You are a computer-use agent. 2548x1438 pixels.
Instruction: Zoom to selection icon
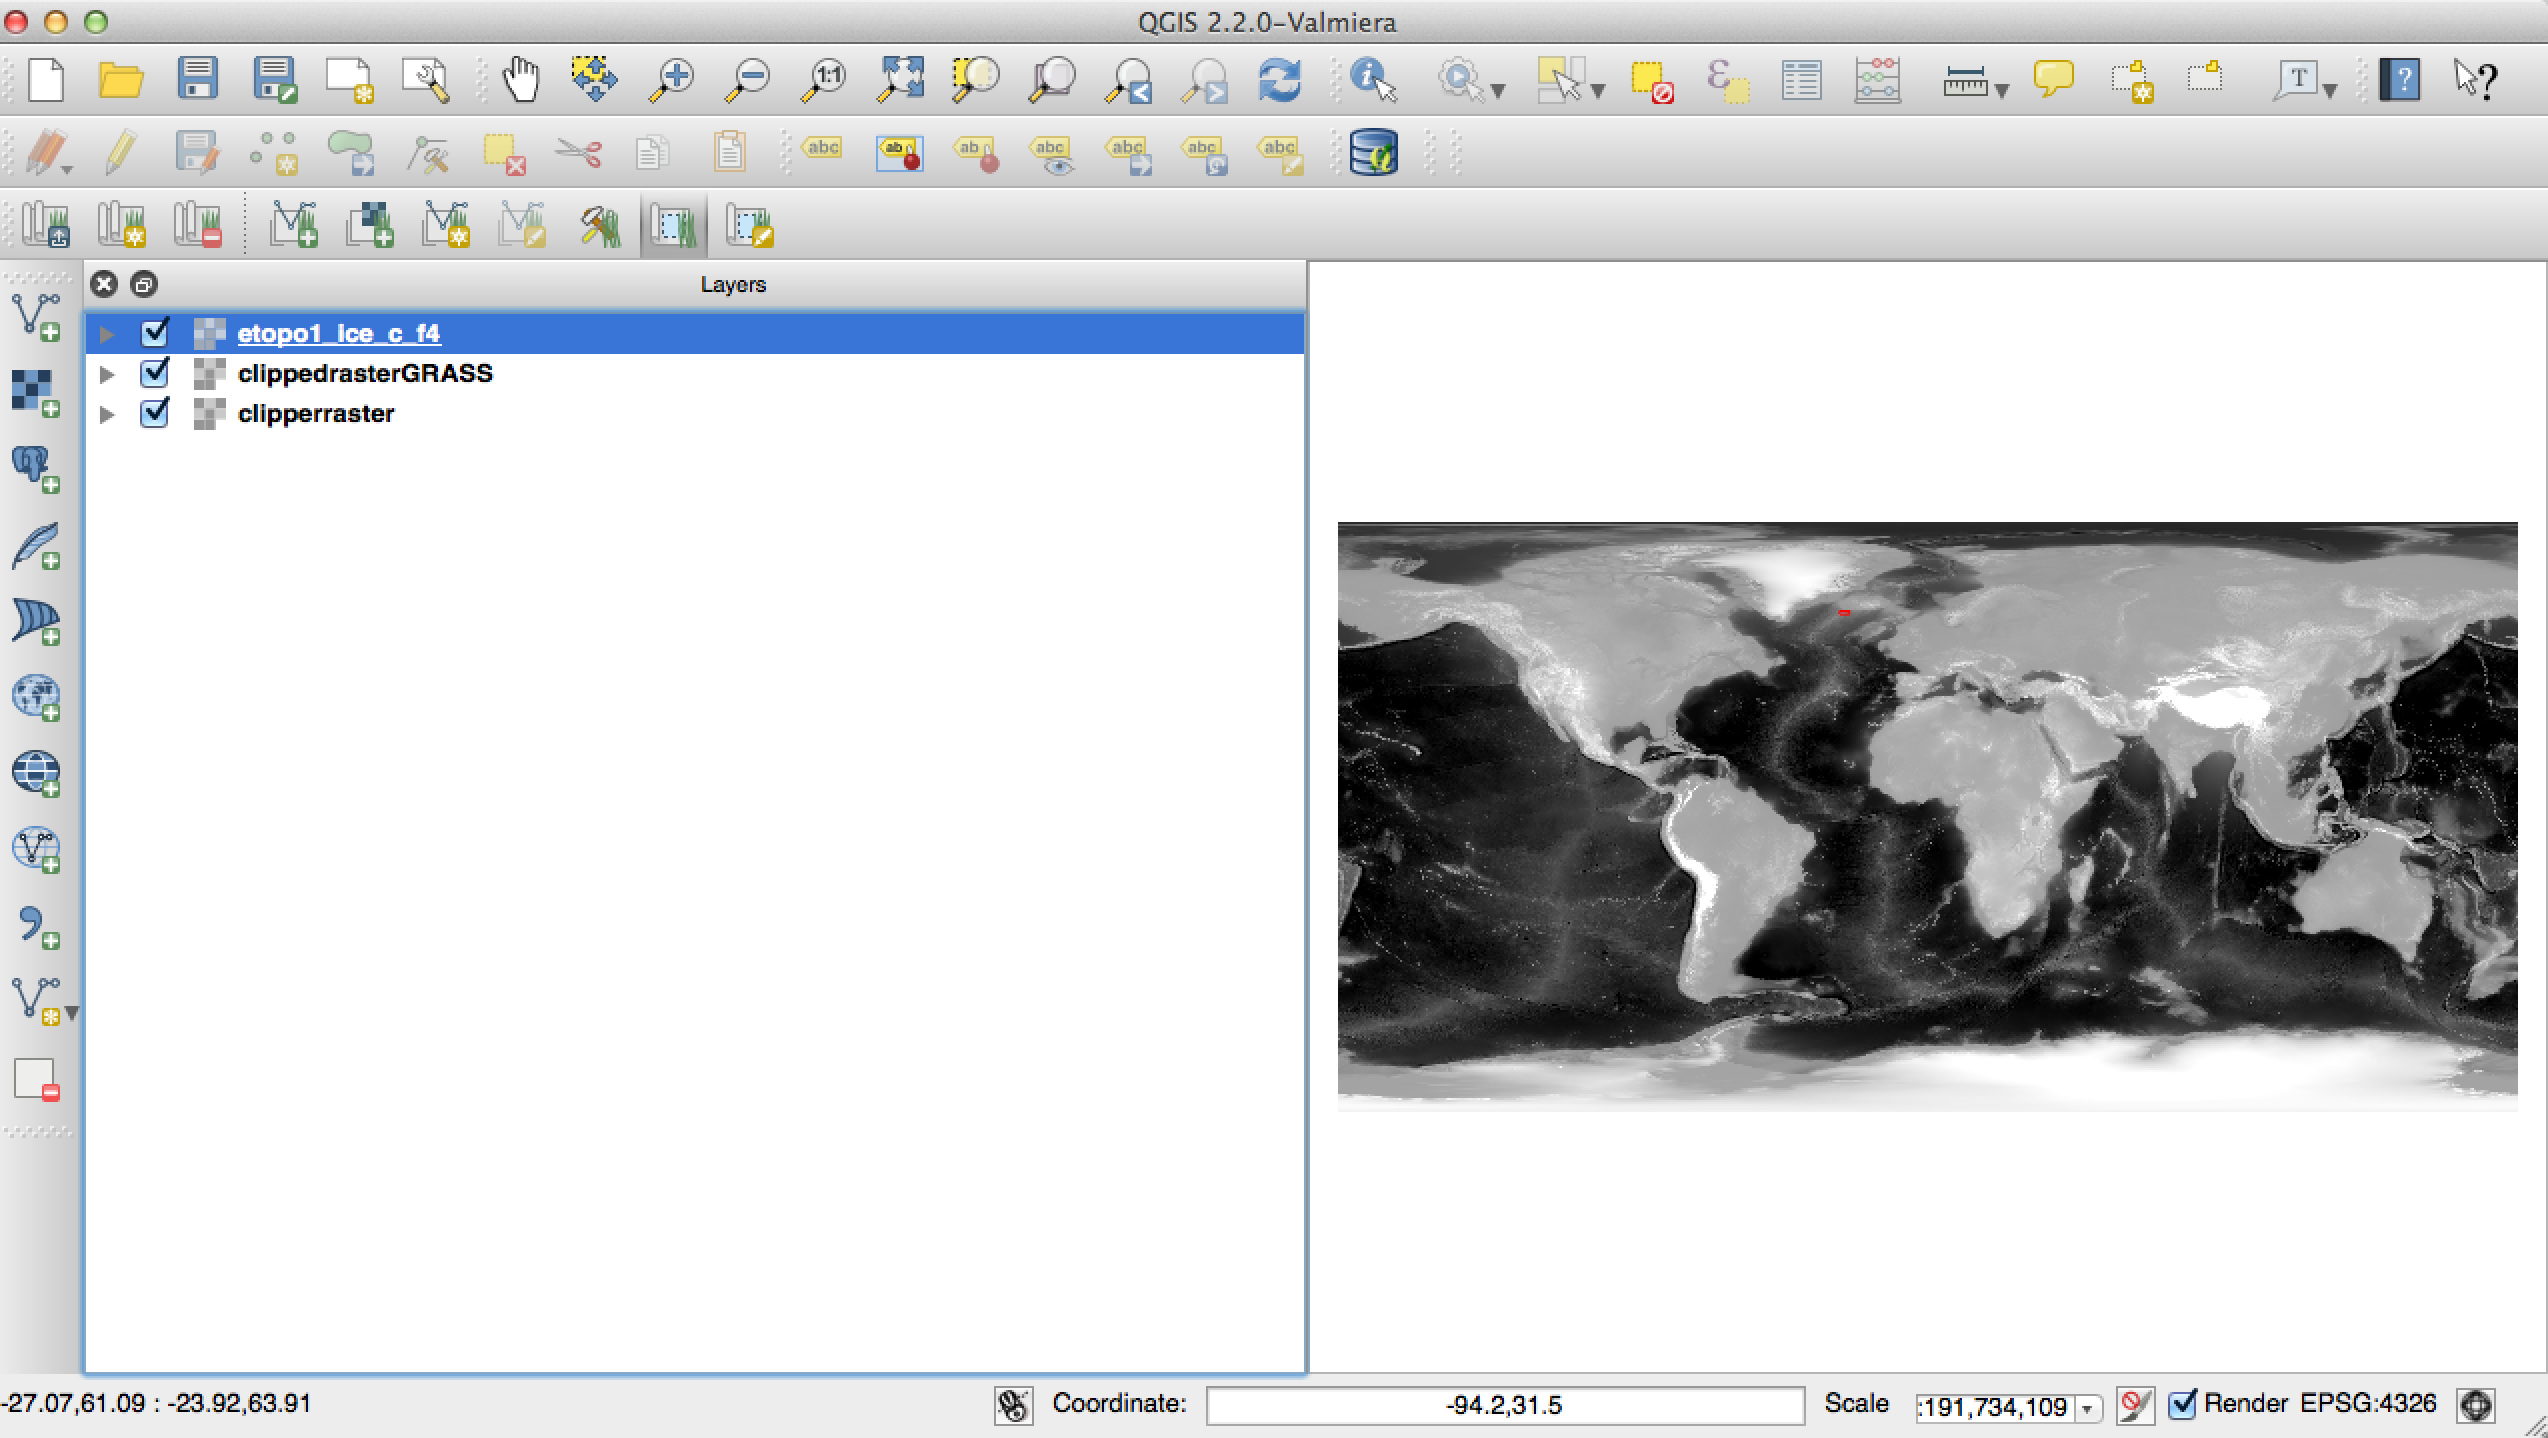pyautogui.click(x=976, y=79)
